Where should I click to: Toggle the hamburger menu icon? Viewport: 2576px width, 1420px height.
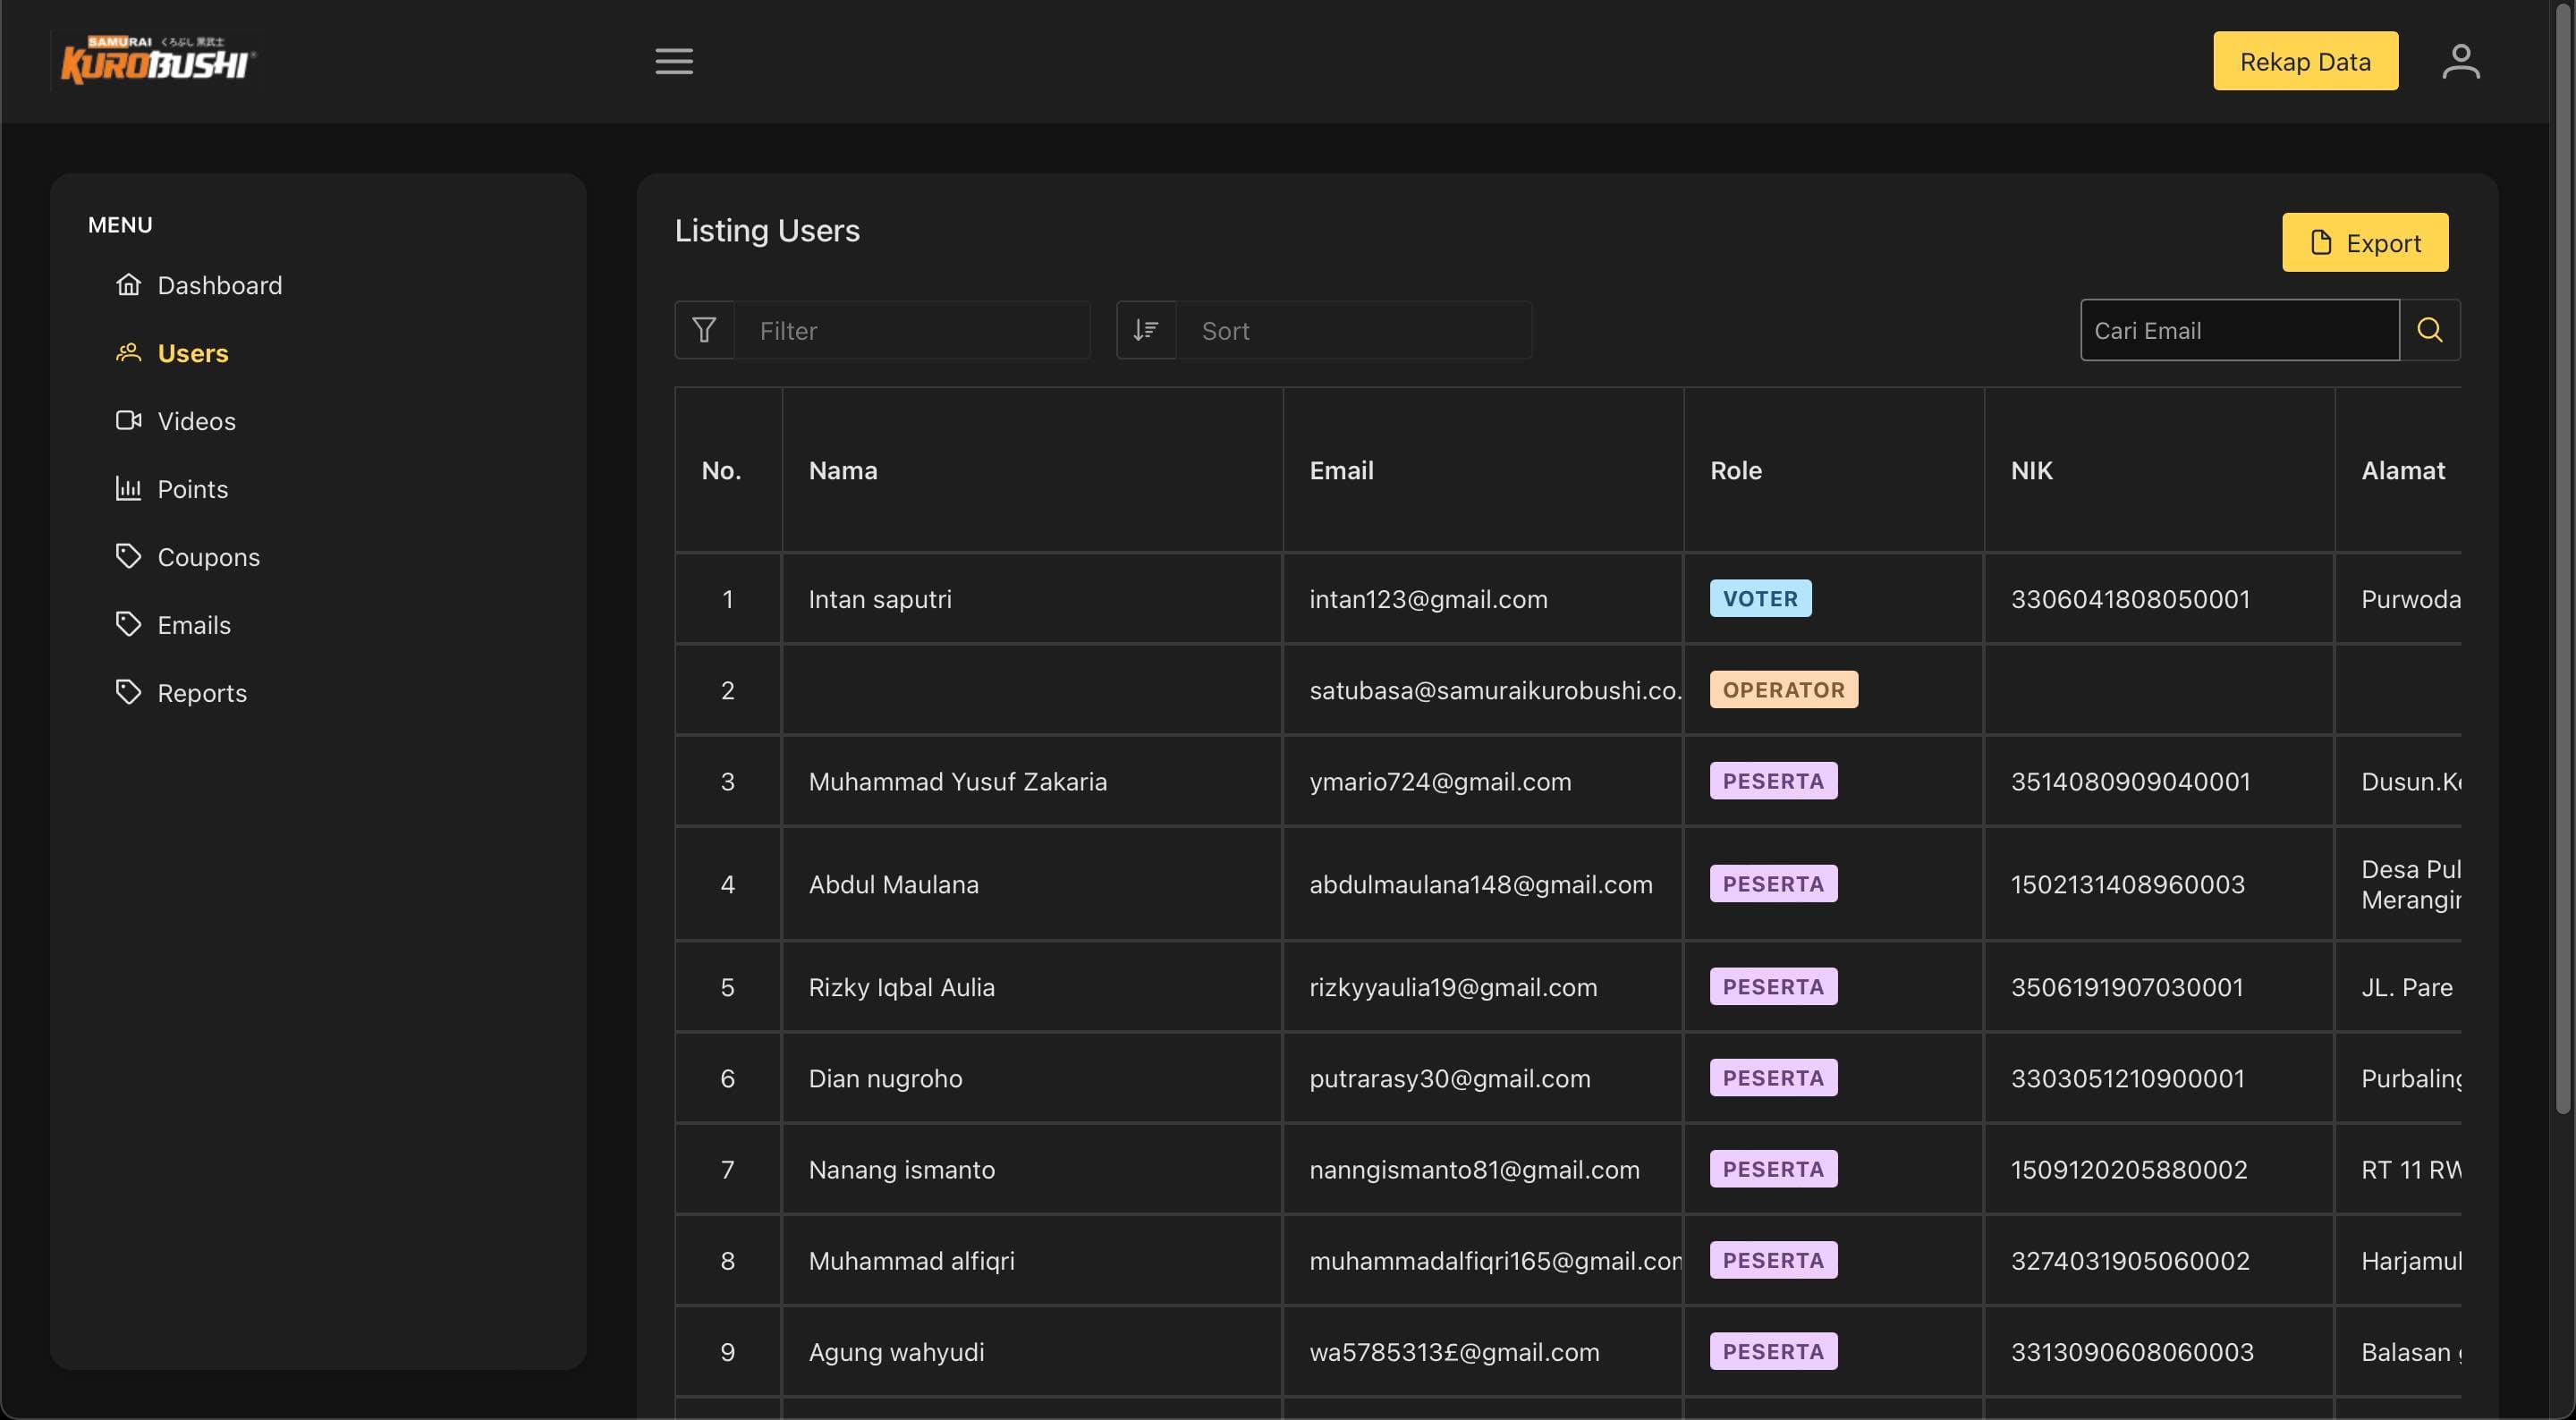coord(674,61)
